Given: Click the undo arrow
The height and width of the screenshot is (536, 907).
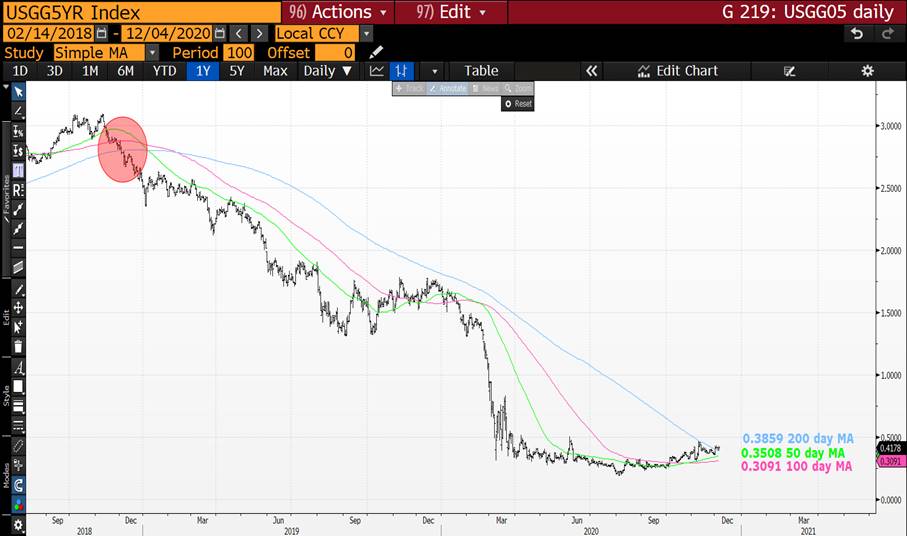Looking at the screenshot, I should (857, 34).
